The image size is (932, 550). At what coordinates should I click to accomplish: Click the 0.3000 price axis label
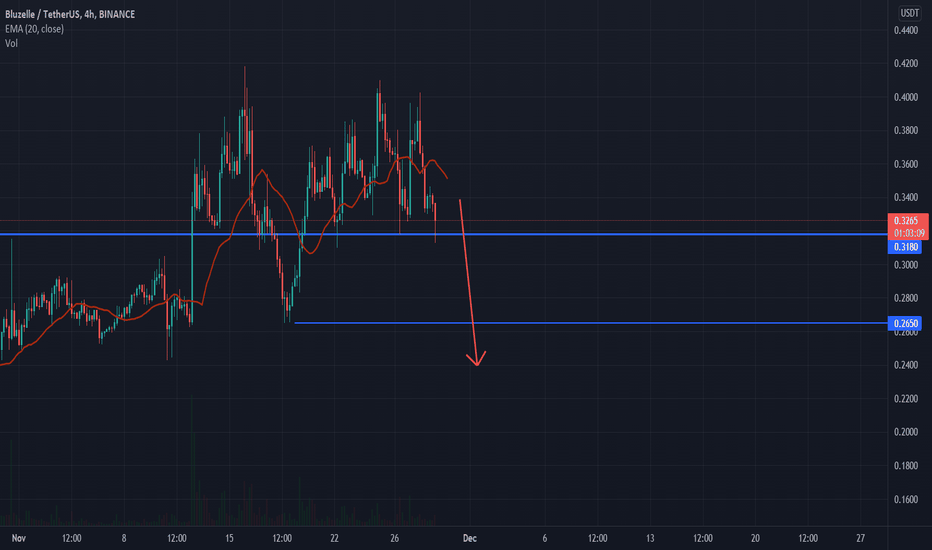[906, 265]
